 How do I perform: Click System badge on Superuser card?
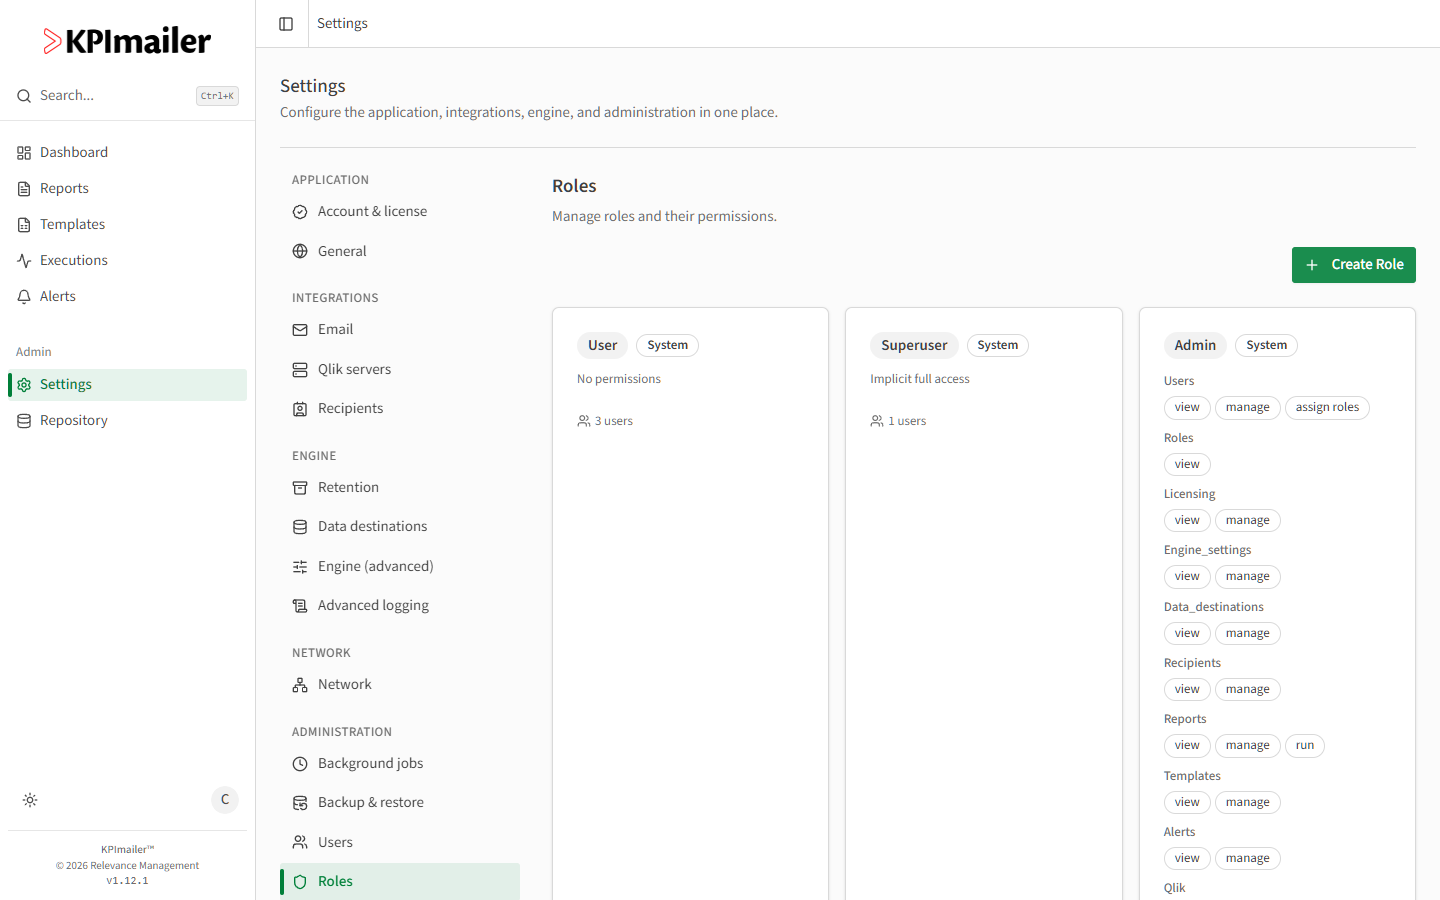click(997, 345)
